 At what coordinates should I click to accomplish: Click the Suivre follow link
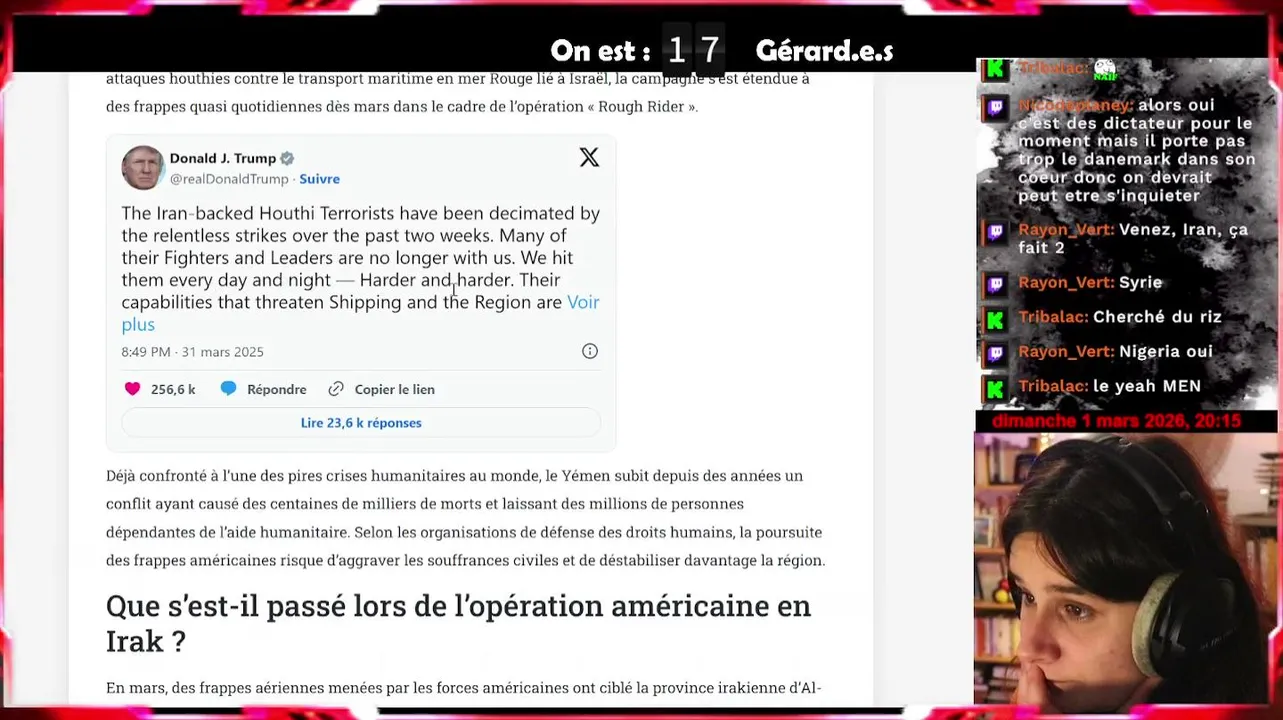[x=320, y=179]
